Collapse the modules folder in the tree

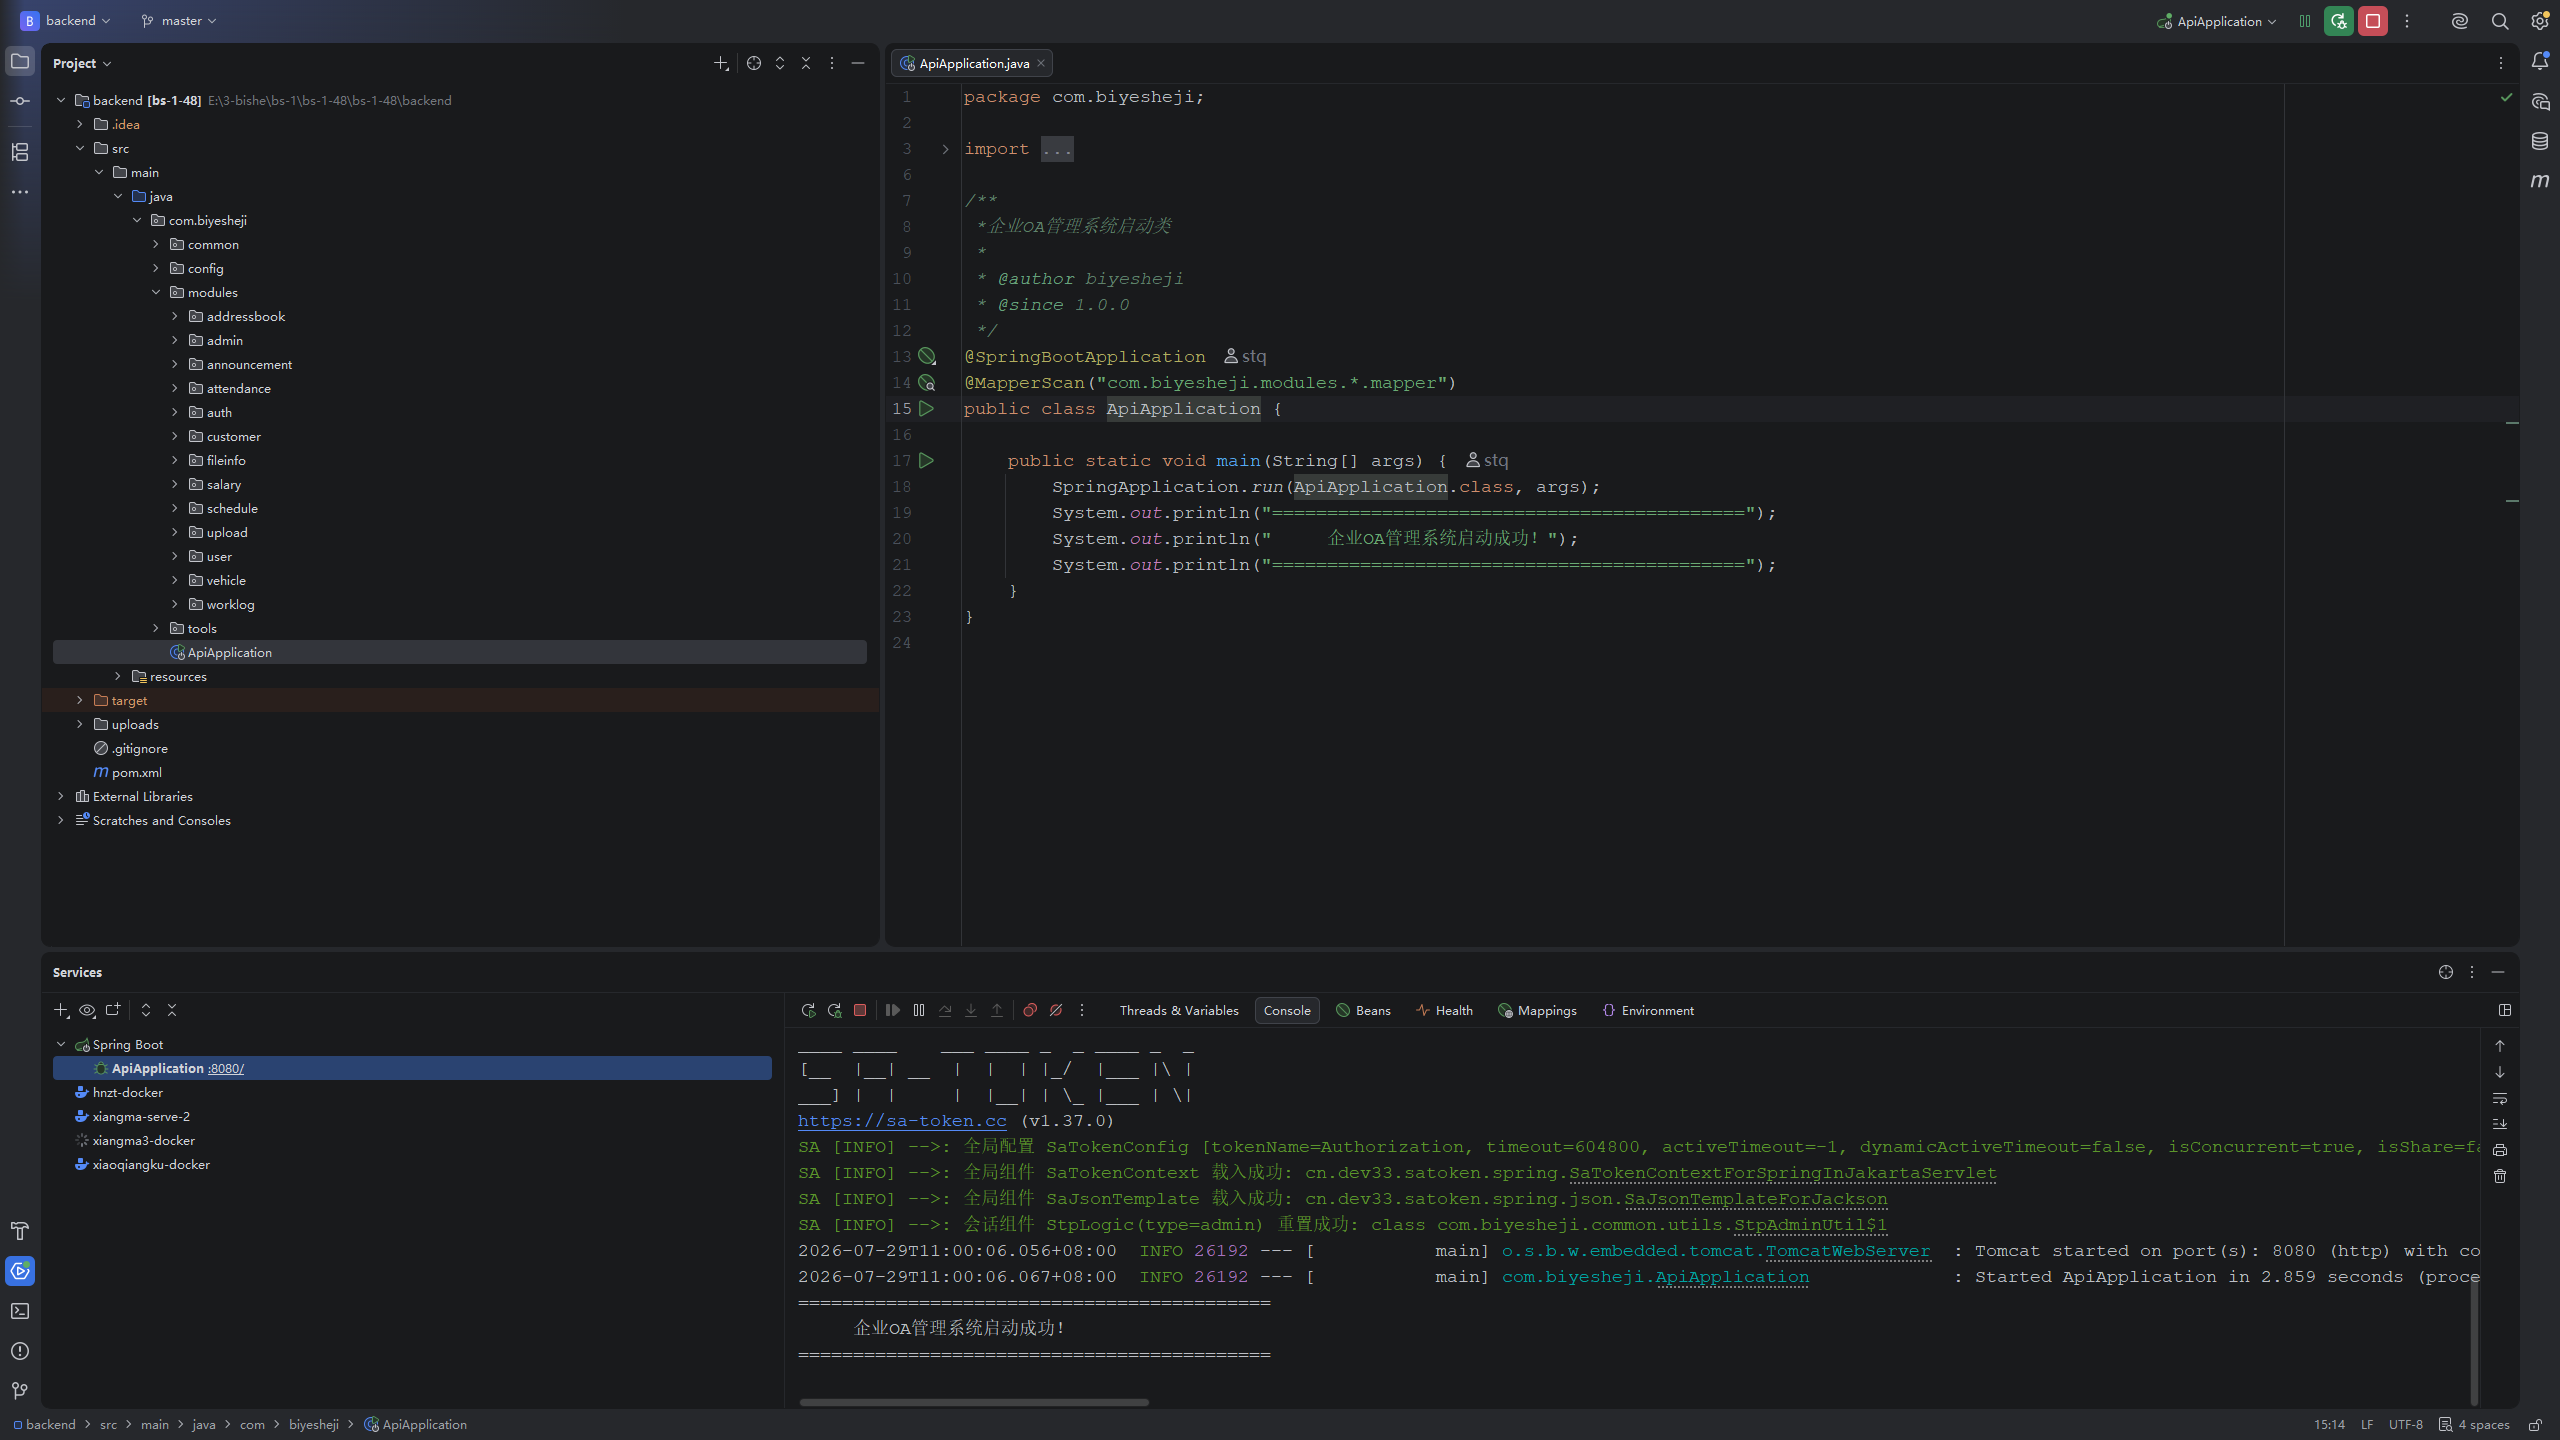(x=156, y=293)
